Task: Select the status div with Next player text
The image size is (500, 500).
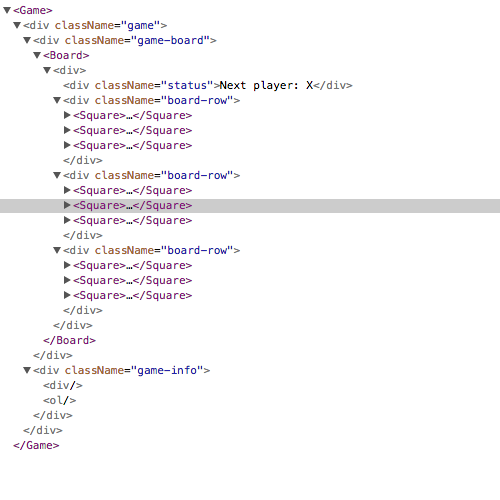Action: (x=208, y=85)
